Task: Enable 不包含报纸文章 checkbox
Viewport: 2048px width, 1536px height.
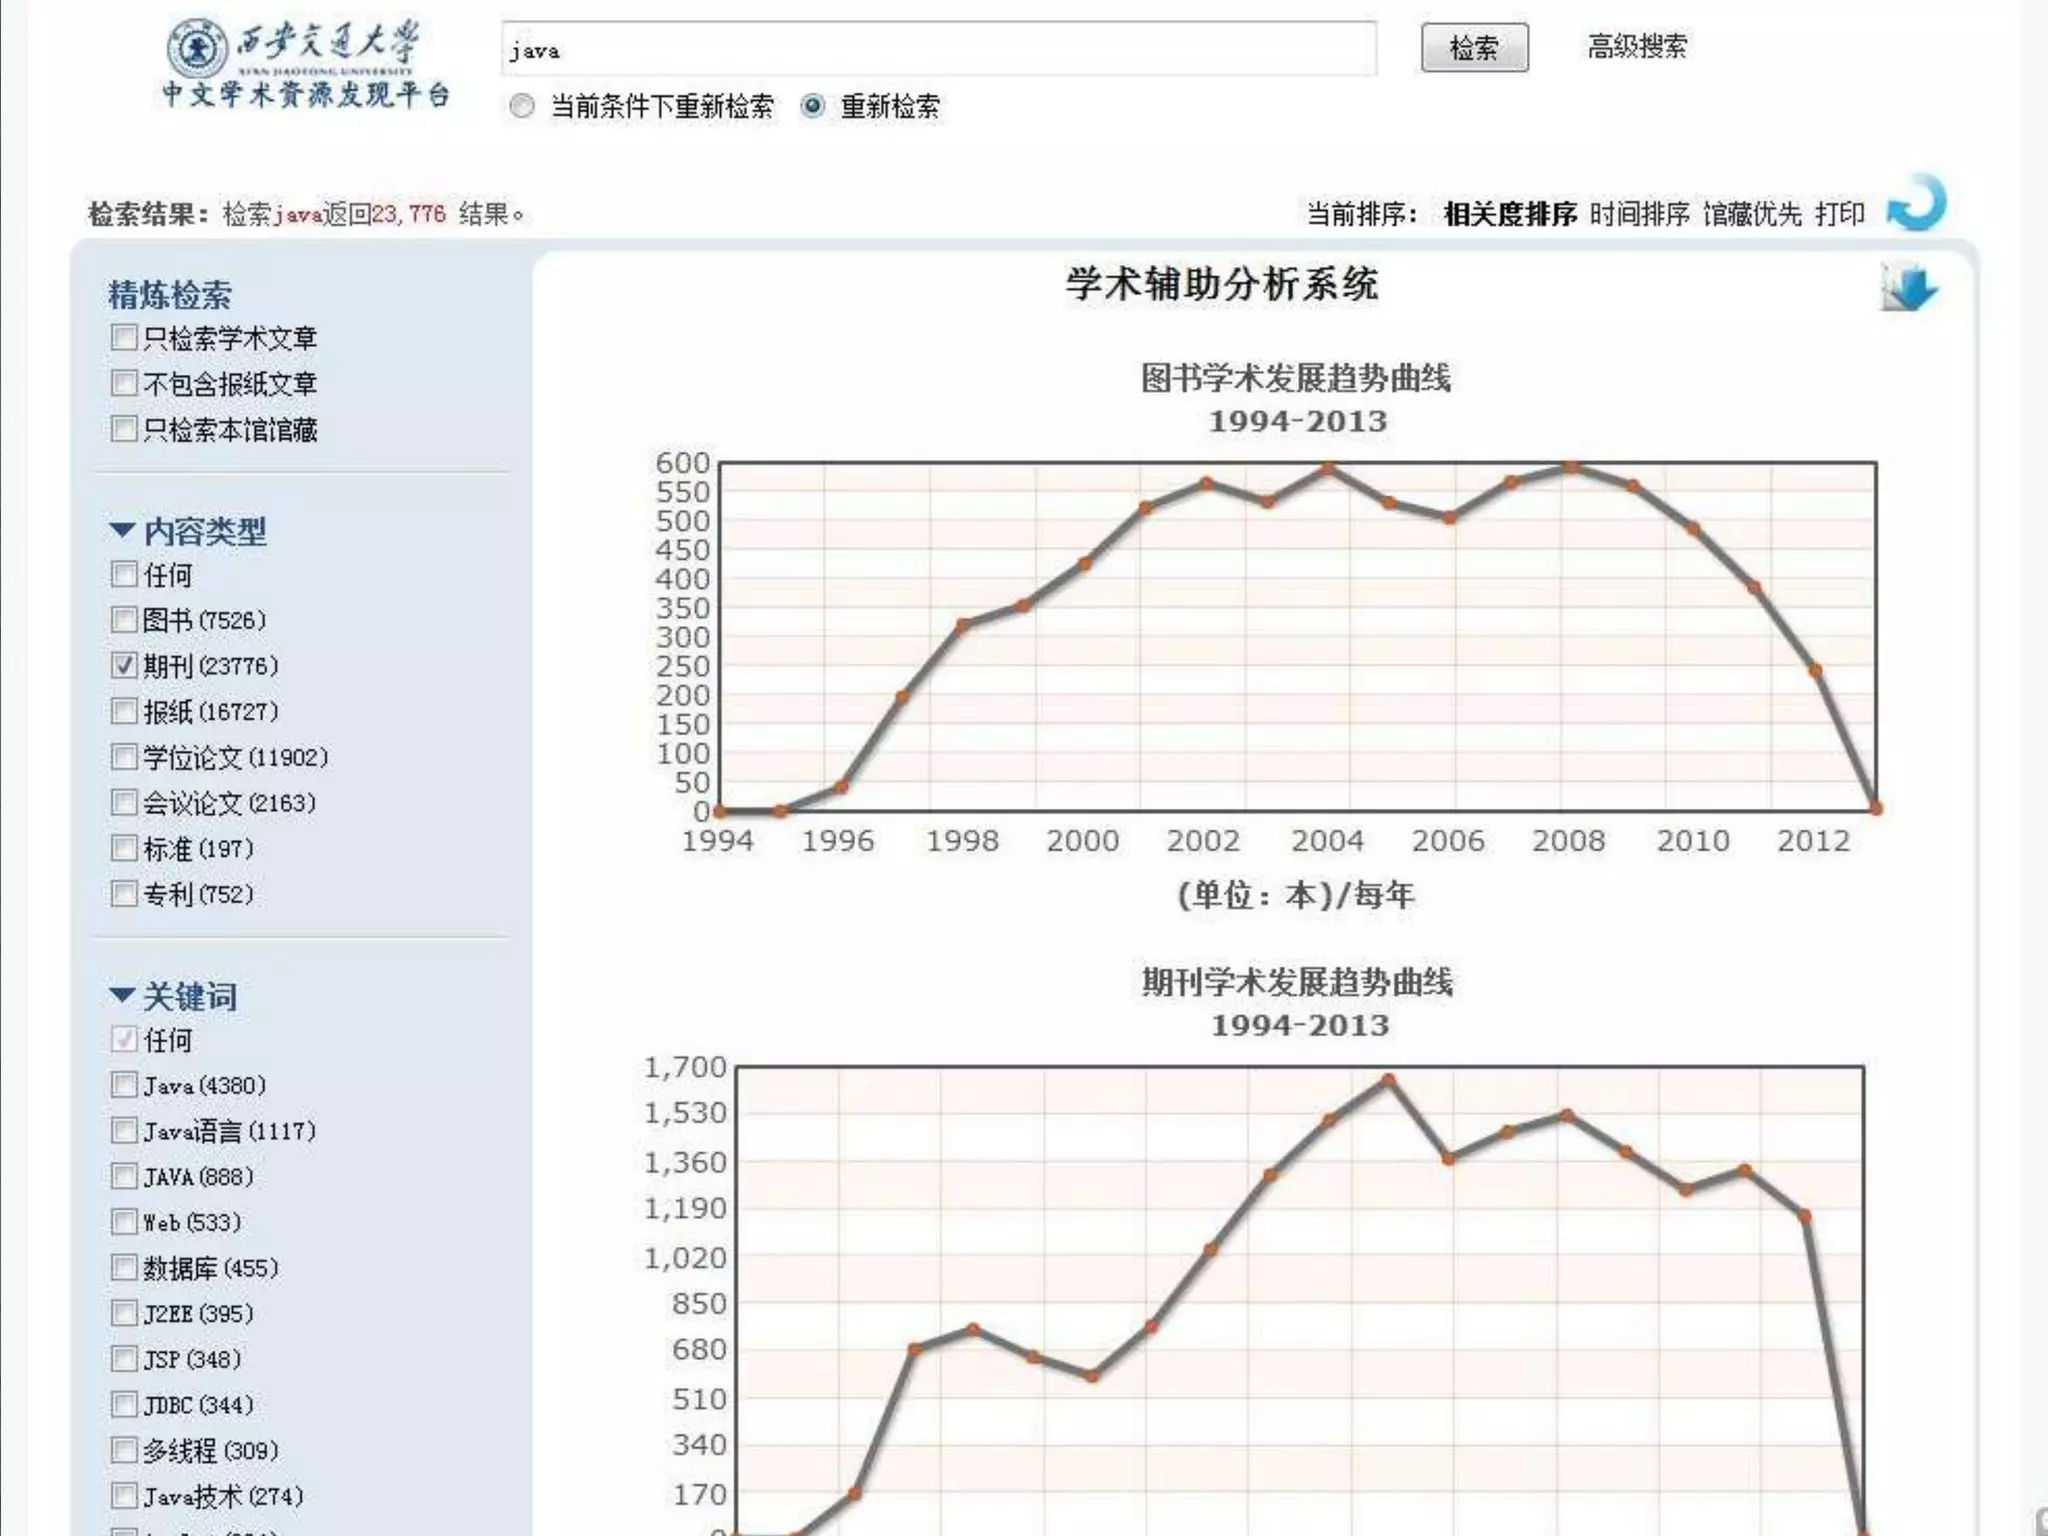Action: coord(124,383)
